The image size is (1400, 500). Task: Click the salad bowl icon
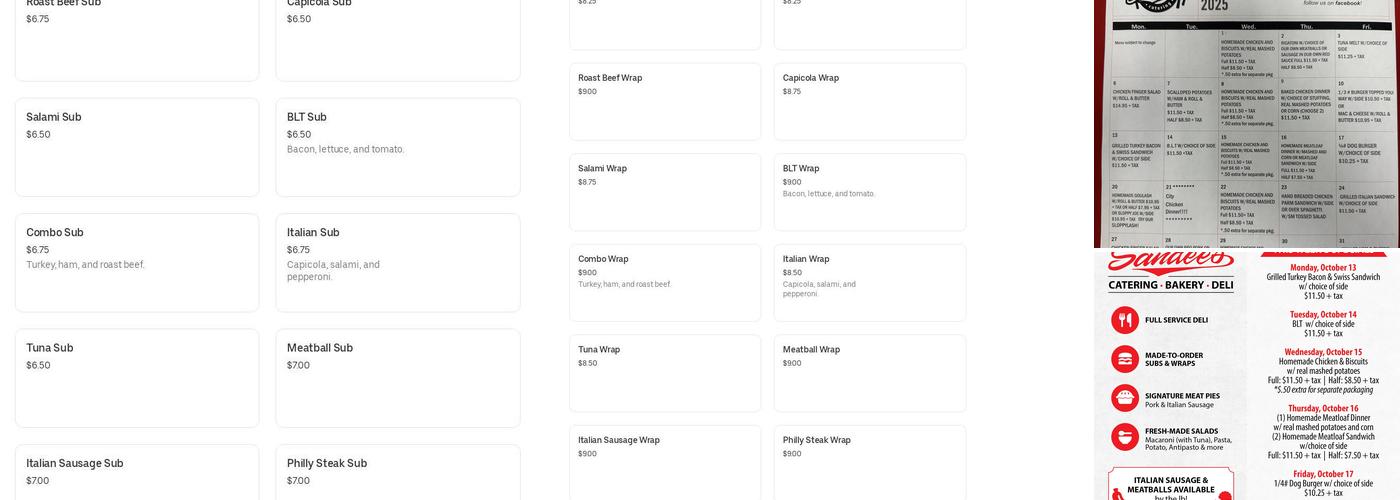[1125, 437]
